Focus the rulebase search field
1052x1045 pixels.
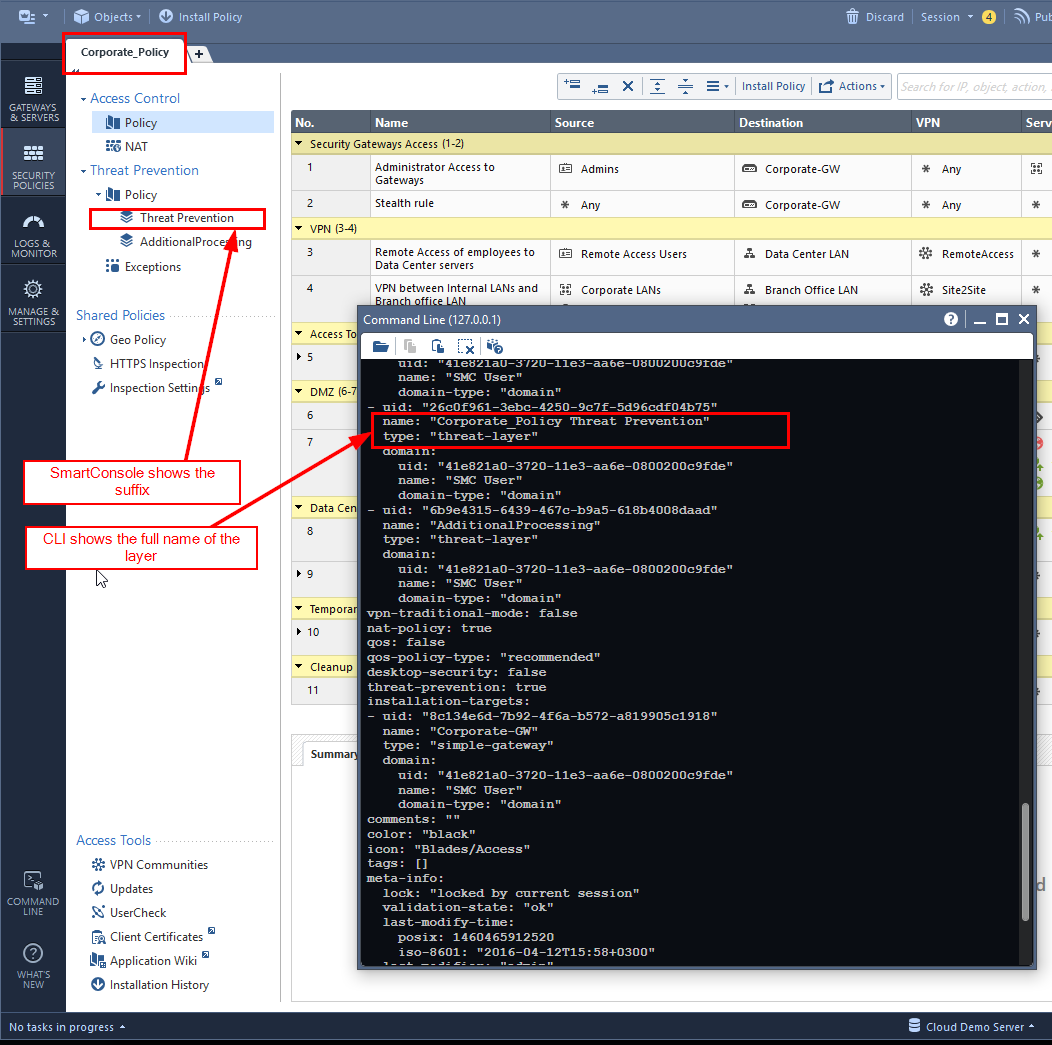click(974, 87)
